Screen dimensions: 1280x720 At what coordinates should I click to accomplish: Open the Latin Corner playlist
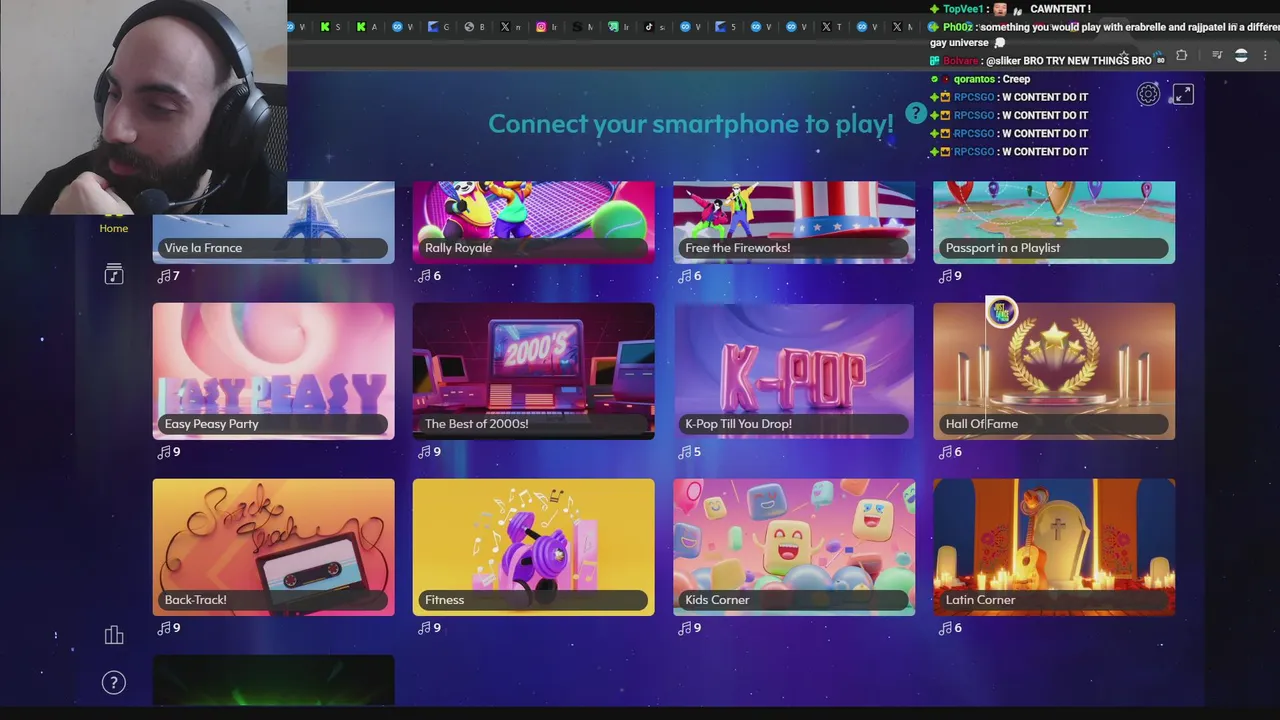[x=1054, y=547]
